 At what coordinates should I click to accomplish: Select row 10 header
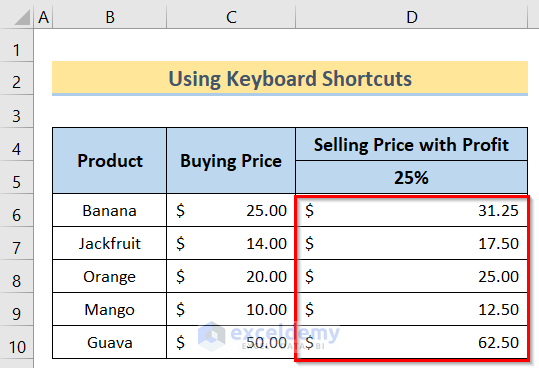click(16, 342)
